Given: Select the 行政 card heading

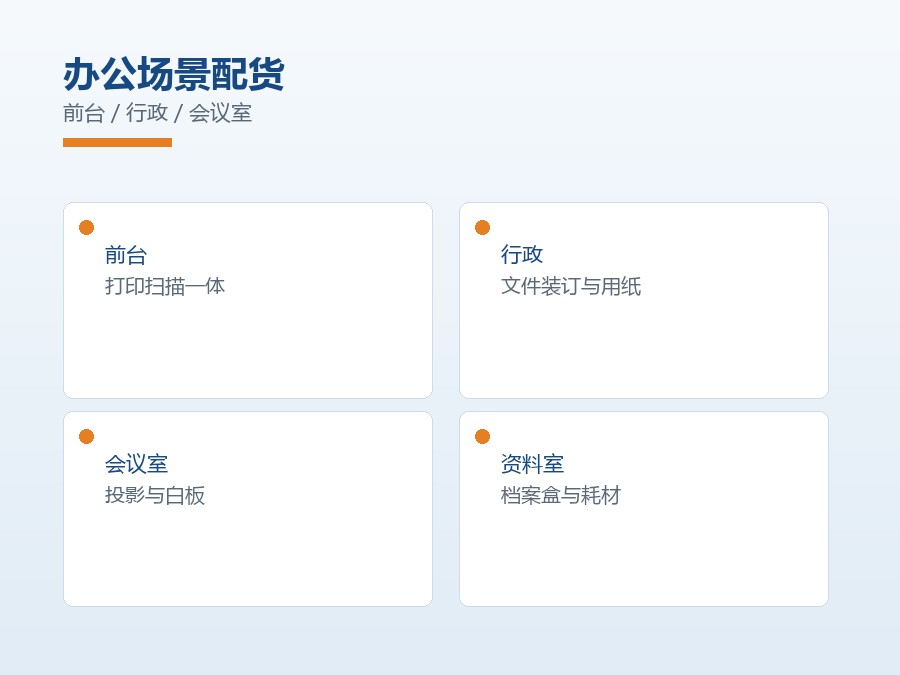Looking at the screenshot, I should pos(522,255).
